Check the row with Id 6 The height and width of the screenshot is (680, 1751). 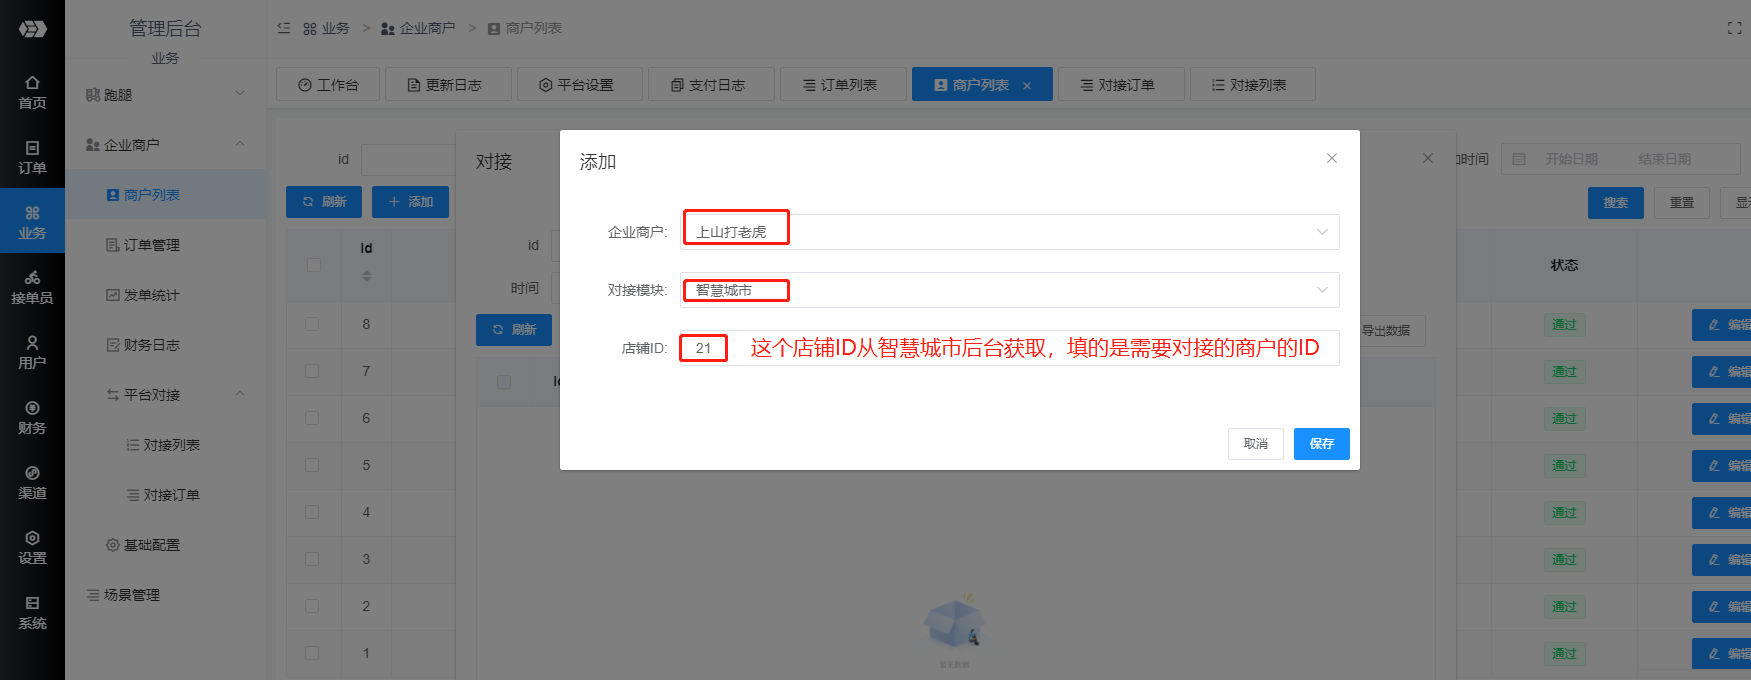pyautogui.click(x=312, y=418)
